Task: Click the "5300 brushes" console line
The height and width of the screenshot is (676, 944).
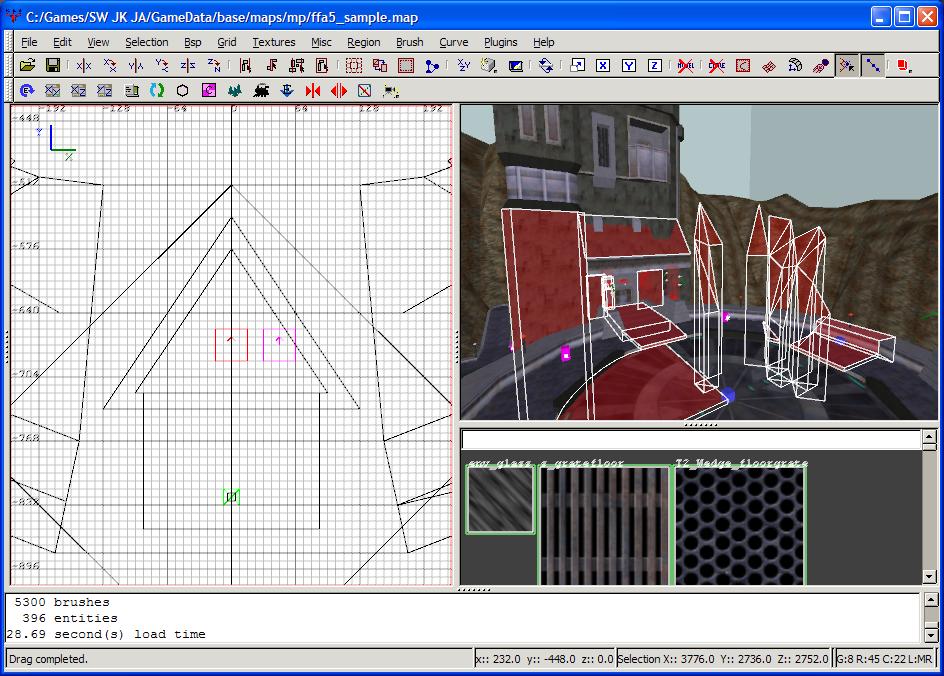Action: tap(61, 602)
